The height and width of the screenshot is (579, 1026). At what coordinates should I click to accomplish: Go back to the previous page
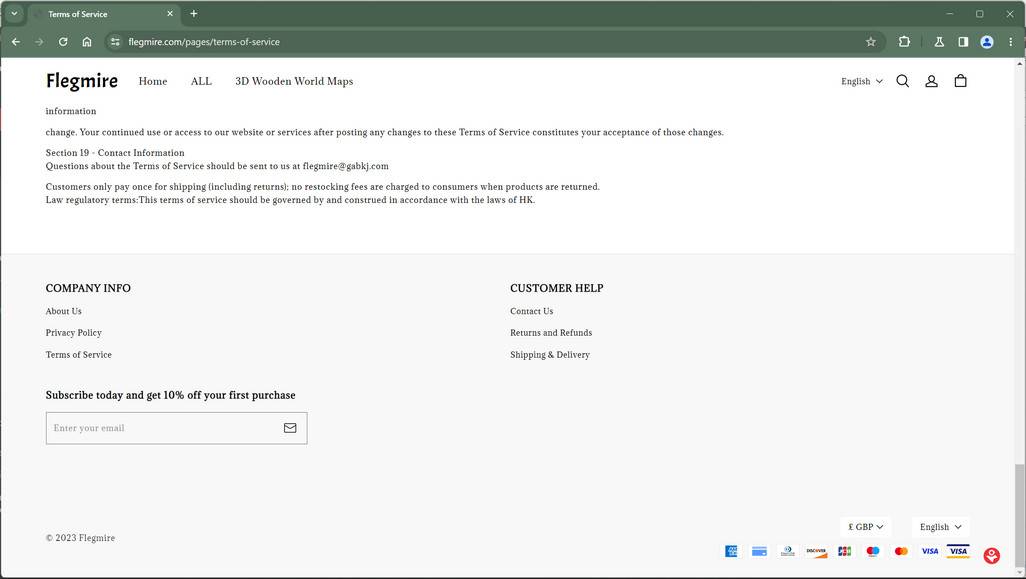coord(16,42)
